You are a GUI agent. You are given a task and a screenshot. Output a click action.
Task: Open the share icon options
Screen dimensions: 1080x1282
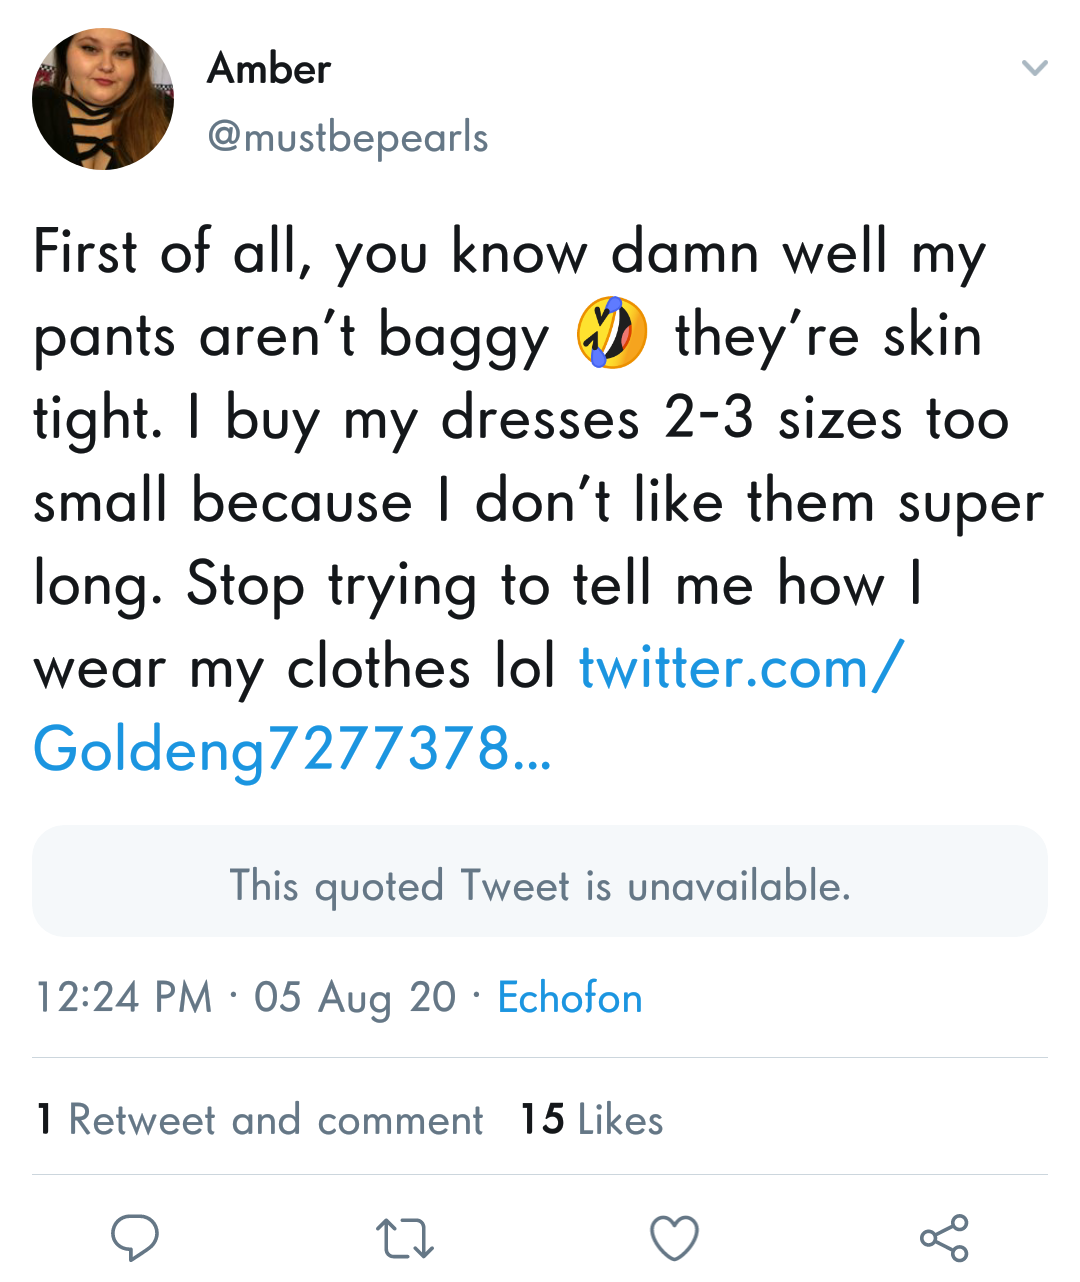tap(944, 1238)
